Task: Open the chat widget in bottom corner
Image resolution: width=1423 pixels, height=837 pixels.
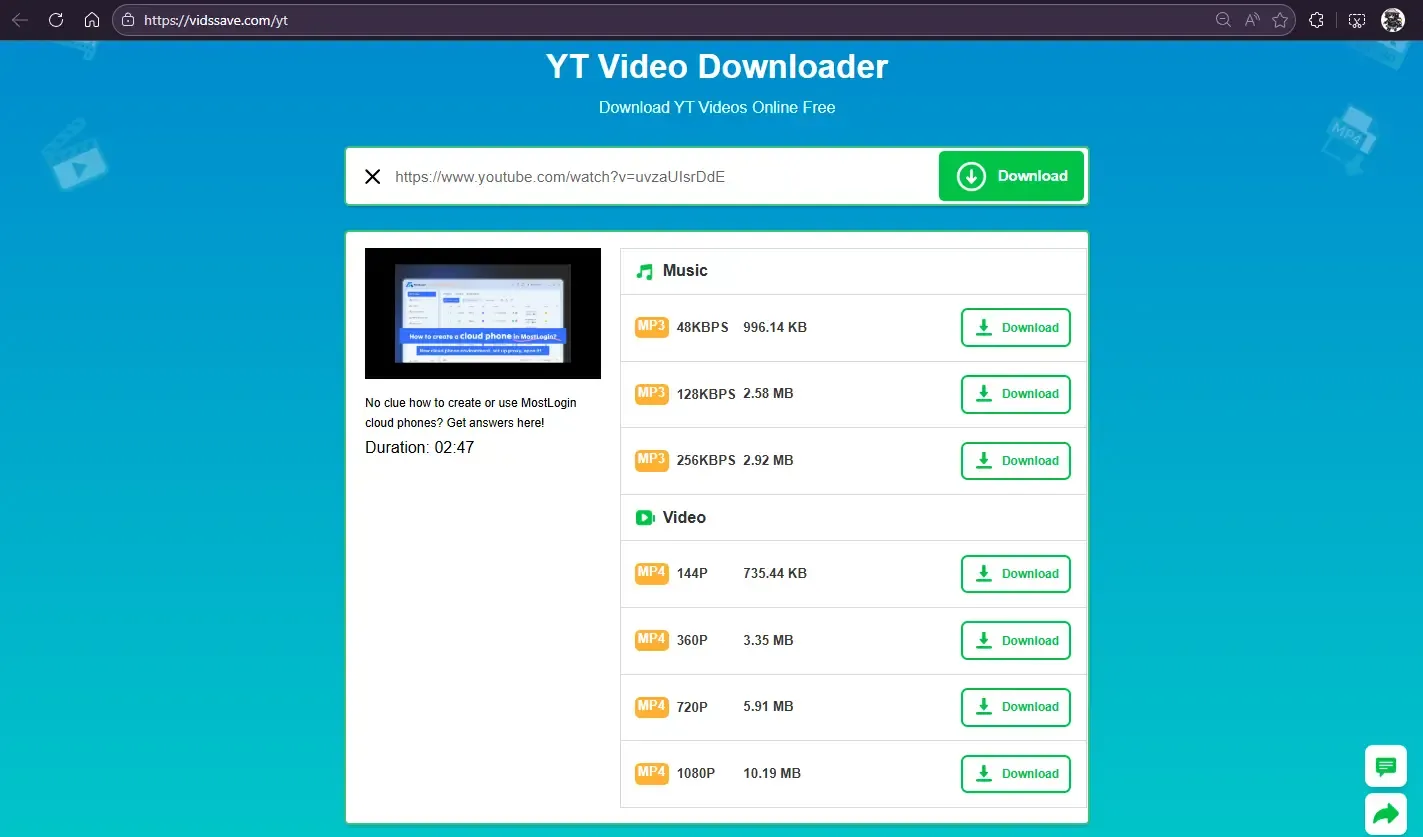Action: (1385, 766)
